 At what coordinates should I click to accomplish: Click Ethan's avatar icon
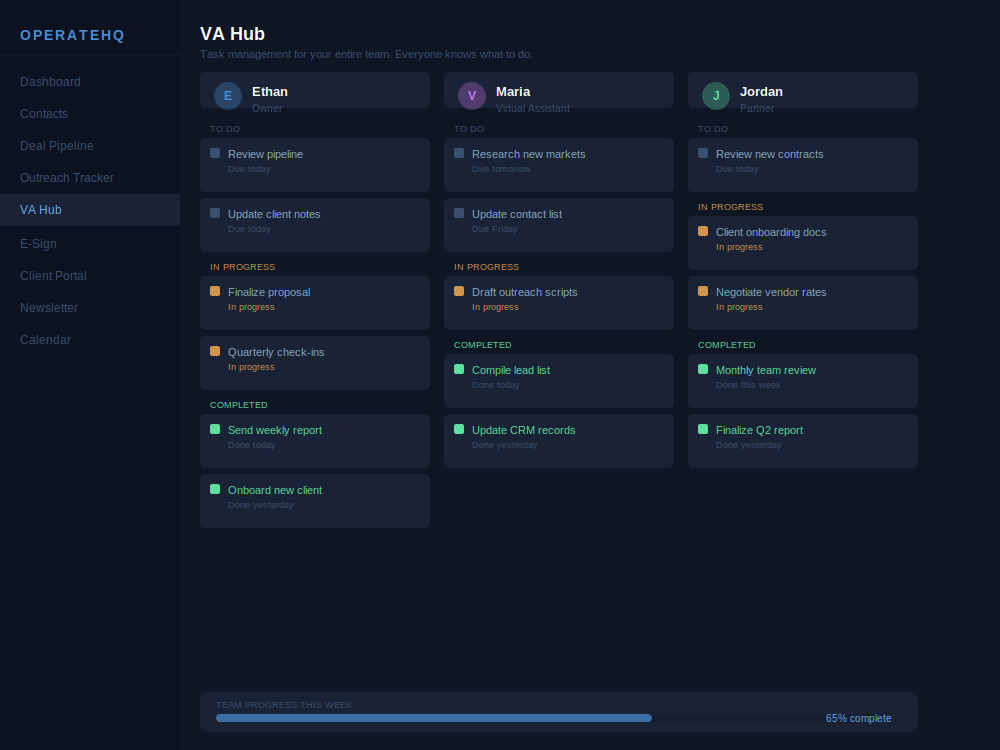click(228, 96)
